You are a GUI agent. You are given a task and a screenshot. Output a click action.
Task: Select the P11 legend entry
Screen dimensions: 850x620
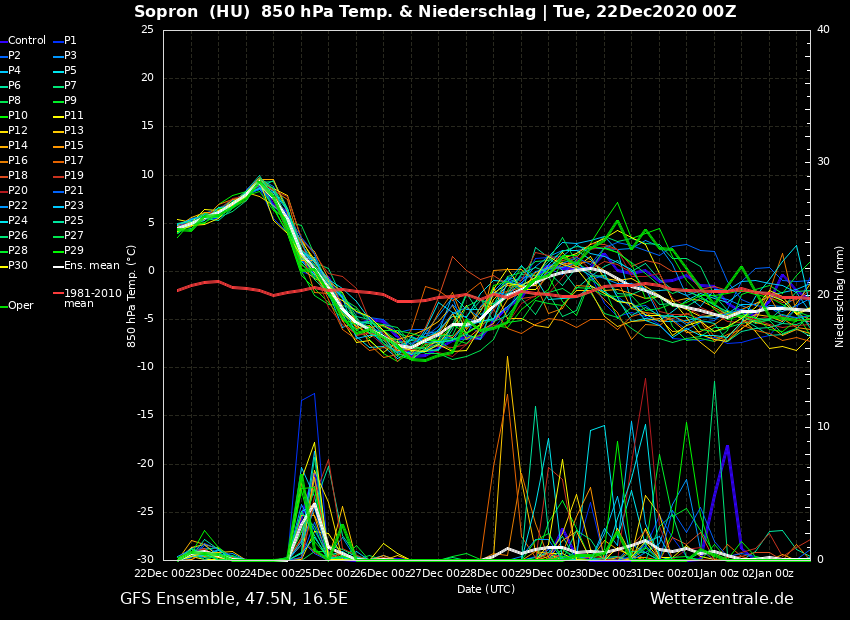[x=73, y=116]
